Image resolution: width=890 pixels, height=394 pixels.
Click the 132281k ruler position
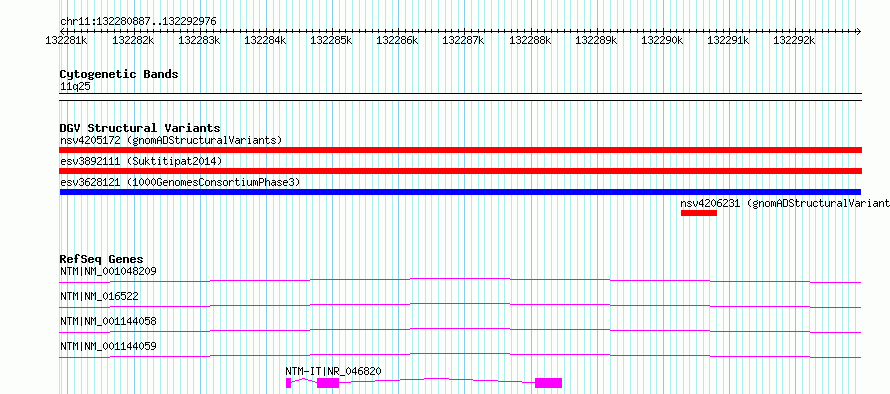pyautogui.click(x=66, y=40)
